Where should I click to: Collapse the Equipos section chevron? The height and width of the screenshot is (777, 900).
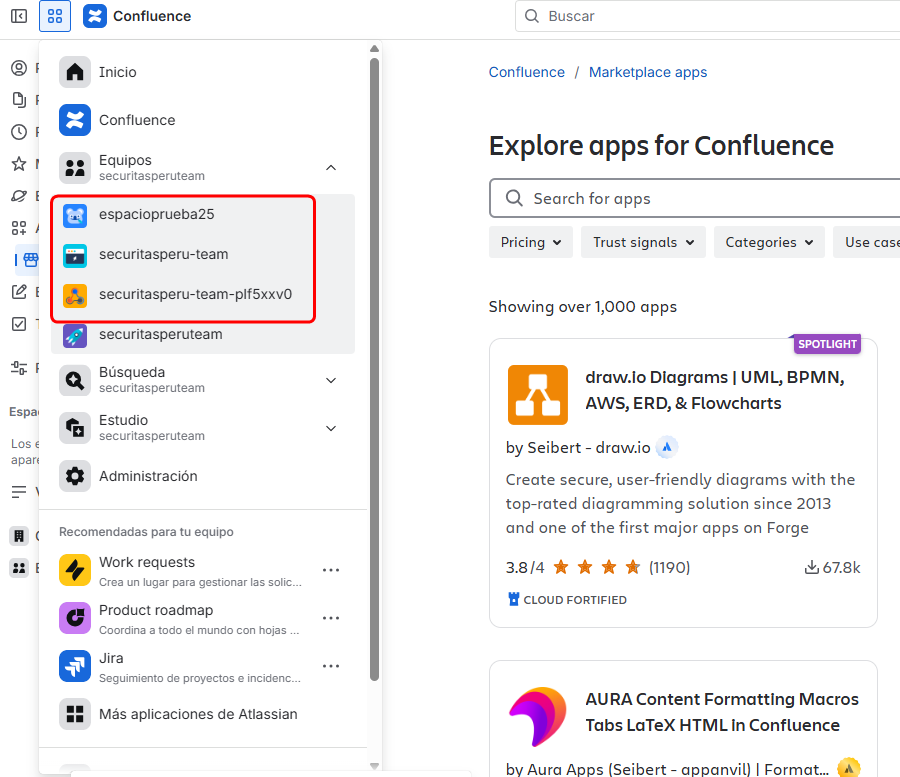[331, 168]
